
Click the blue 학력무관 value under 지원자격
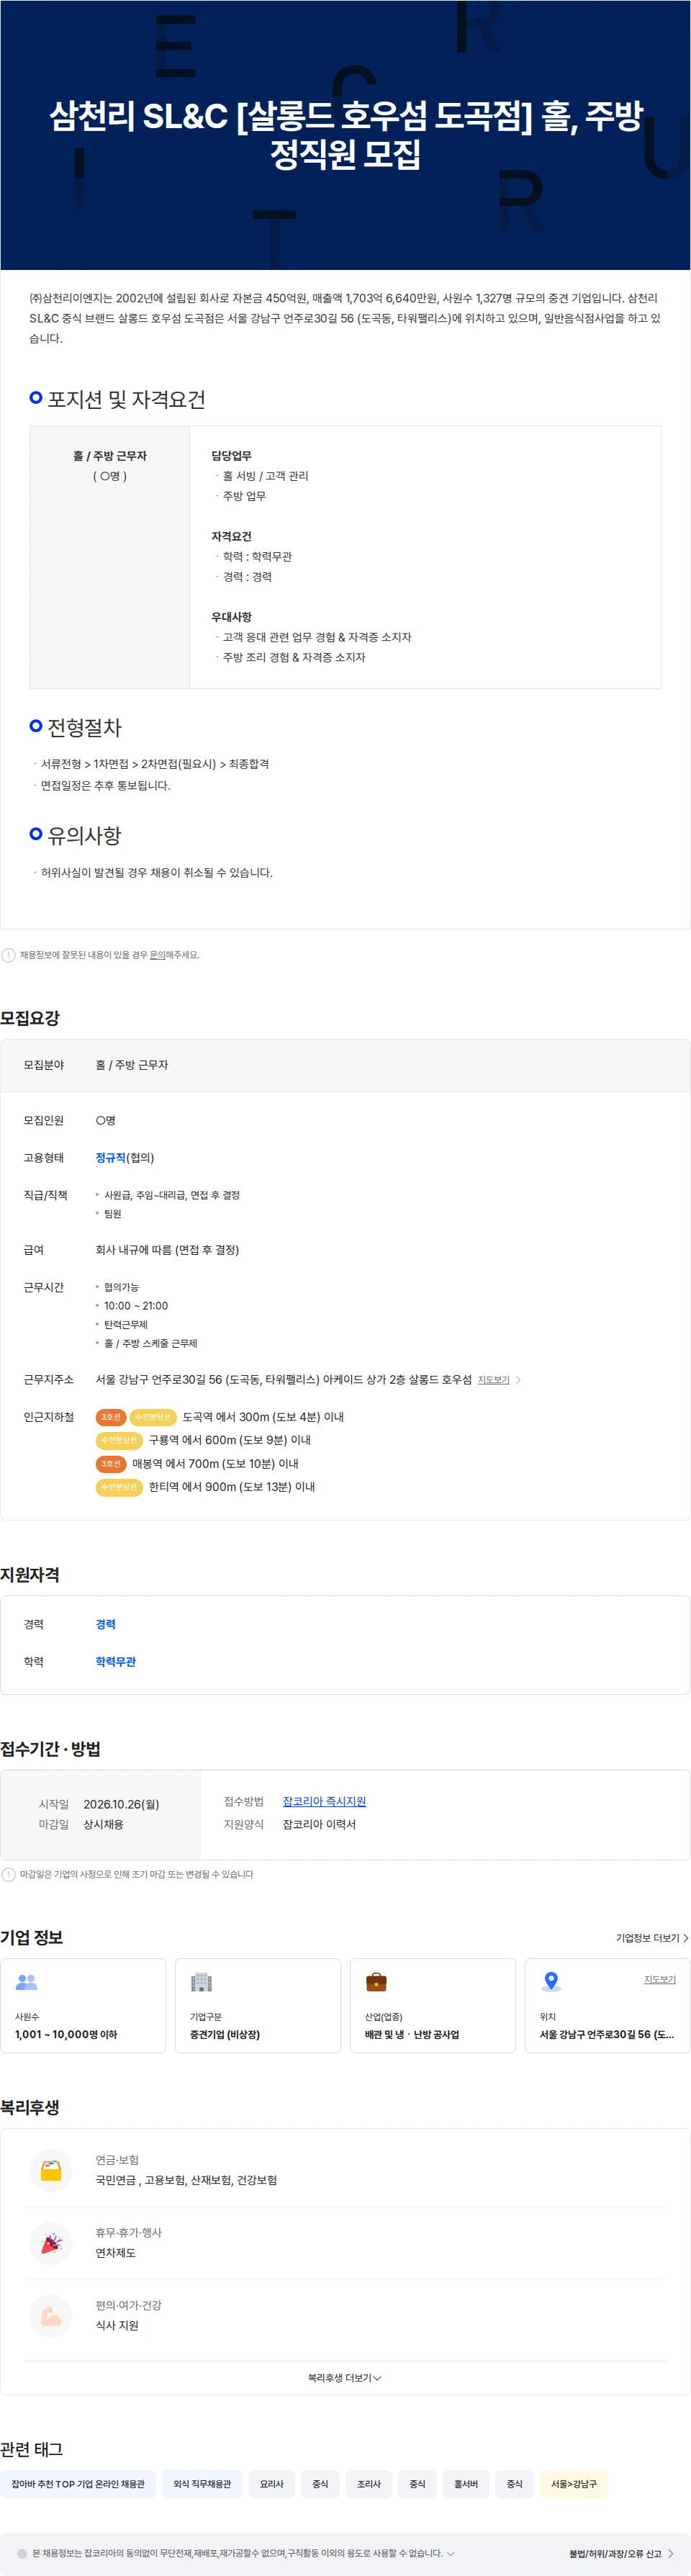click(x=116, y=1662)
